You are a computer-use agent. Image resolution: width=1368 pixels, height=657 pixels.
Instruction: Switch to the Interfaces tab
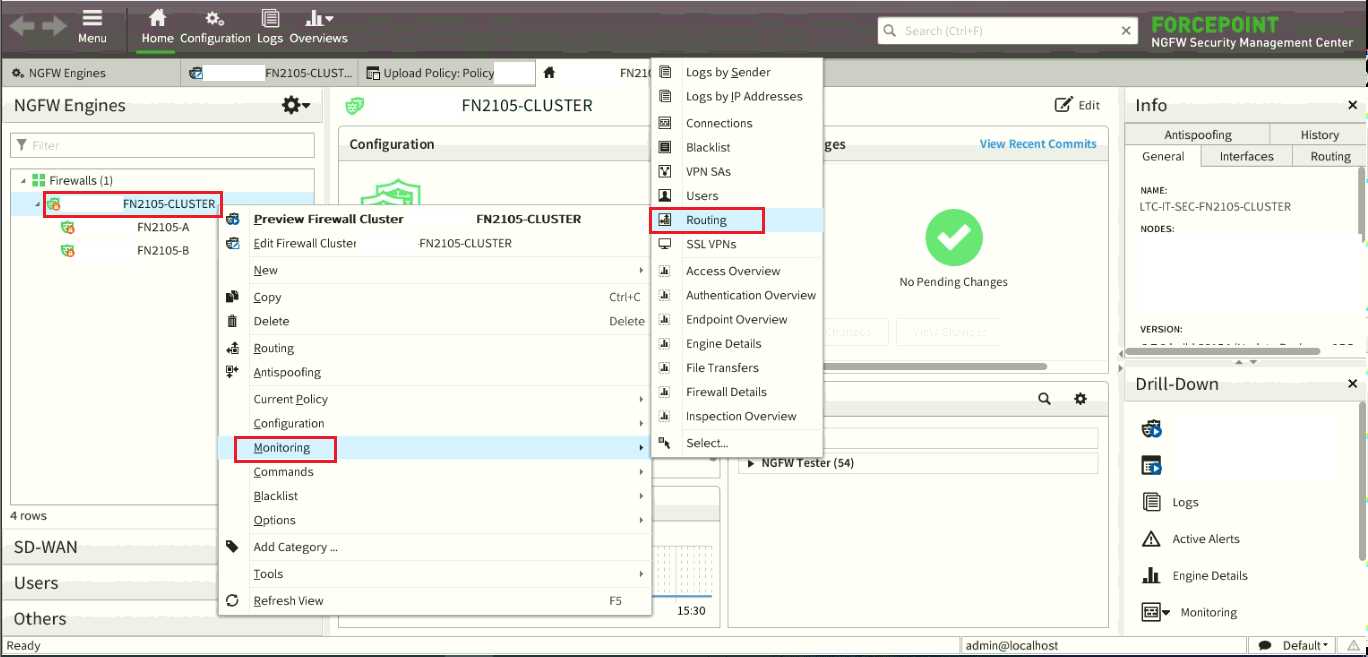click(x=1246, y=156)
